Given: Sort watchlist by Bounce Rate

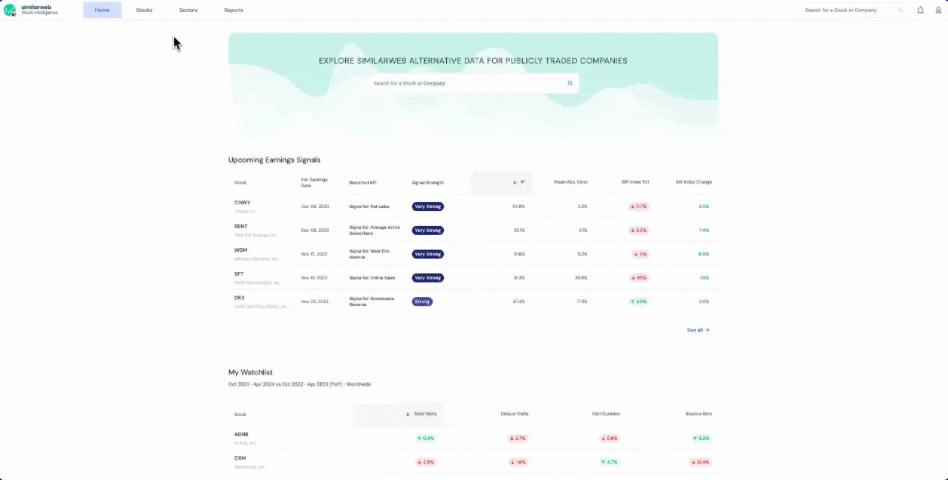Looking at the screenshot, I should [699, 414].
